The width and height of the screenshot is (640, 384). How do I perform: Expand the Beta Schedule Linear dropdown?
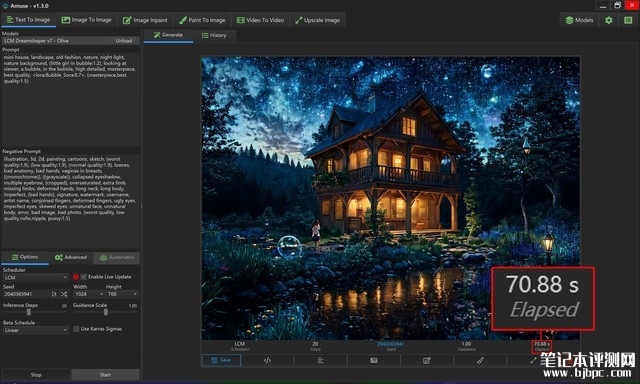36,330
